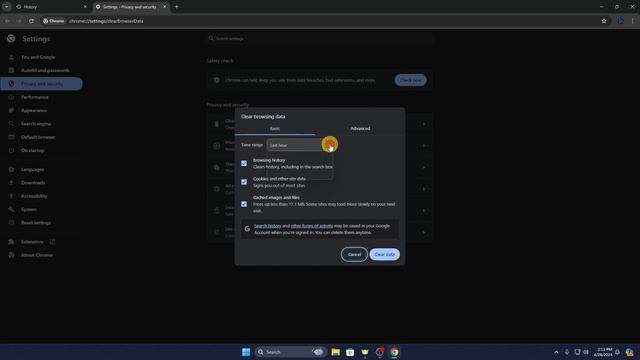Open Accessibility in the sidebar

[34, 196]
